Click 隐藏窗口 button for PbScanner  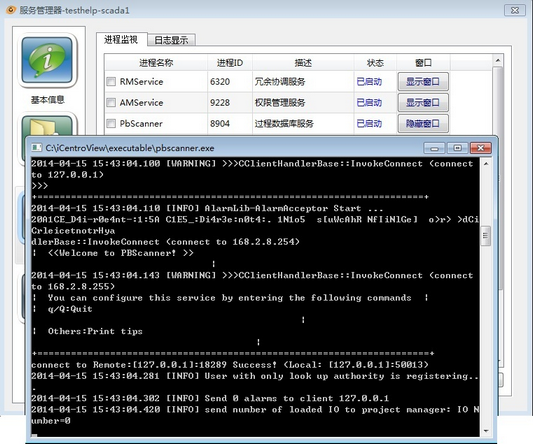423,123
